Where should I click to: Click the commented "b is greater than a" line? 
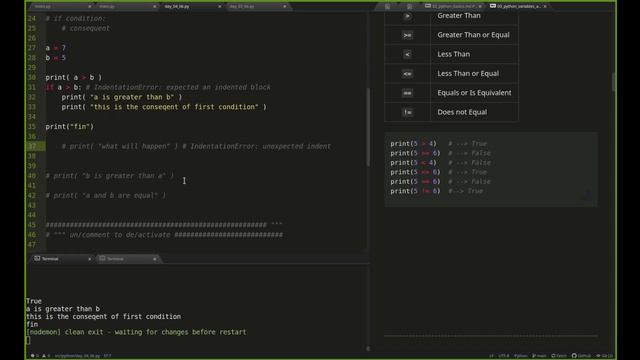(109, 176)
